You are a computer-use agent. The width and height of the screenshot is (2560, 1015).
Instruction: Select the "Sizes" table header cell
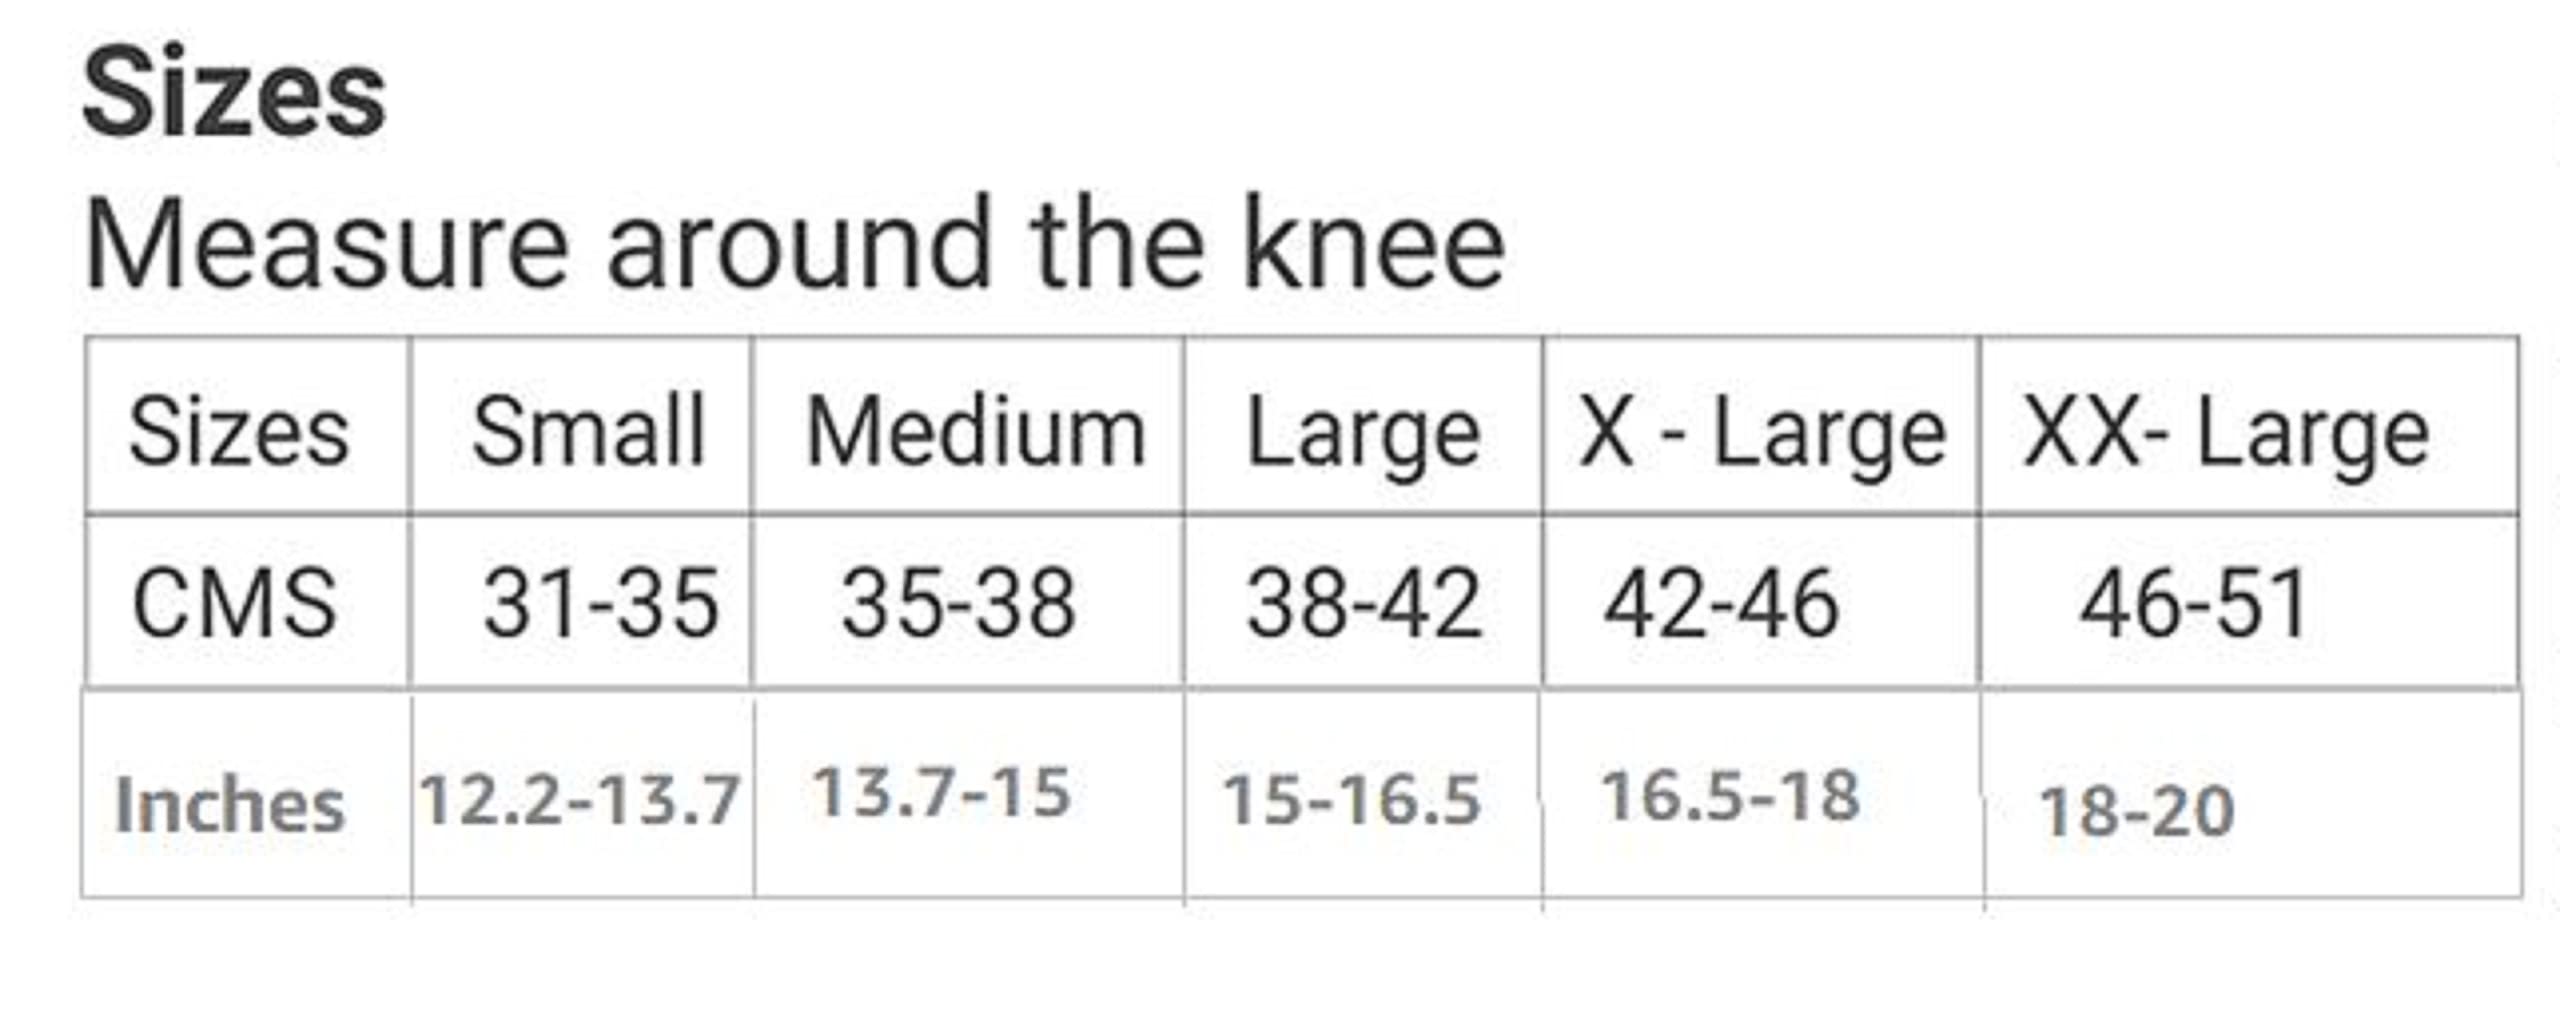click(x=239, y=432)
